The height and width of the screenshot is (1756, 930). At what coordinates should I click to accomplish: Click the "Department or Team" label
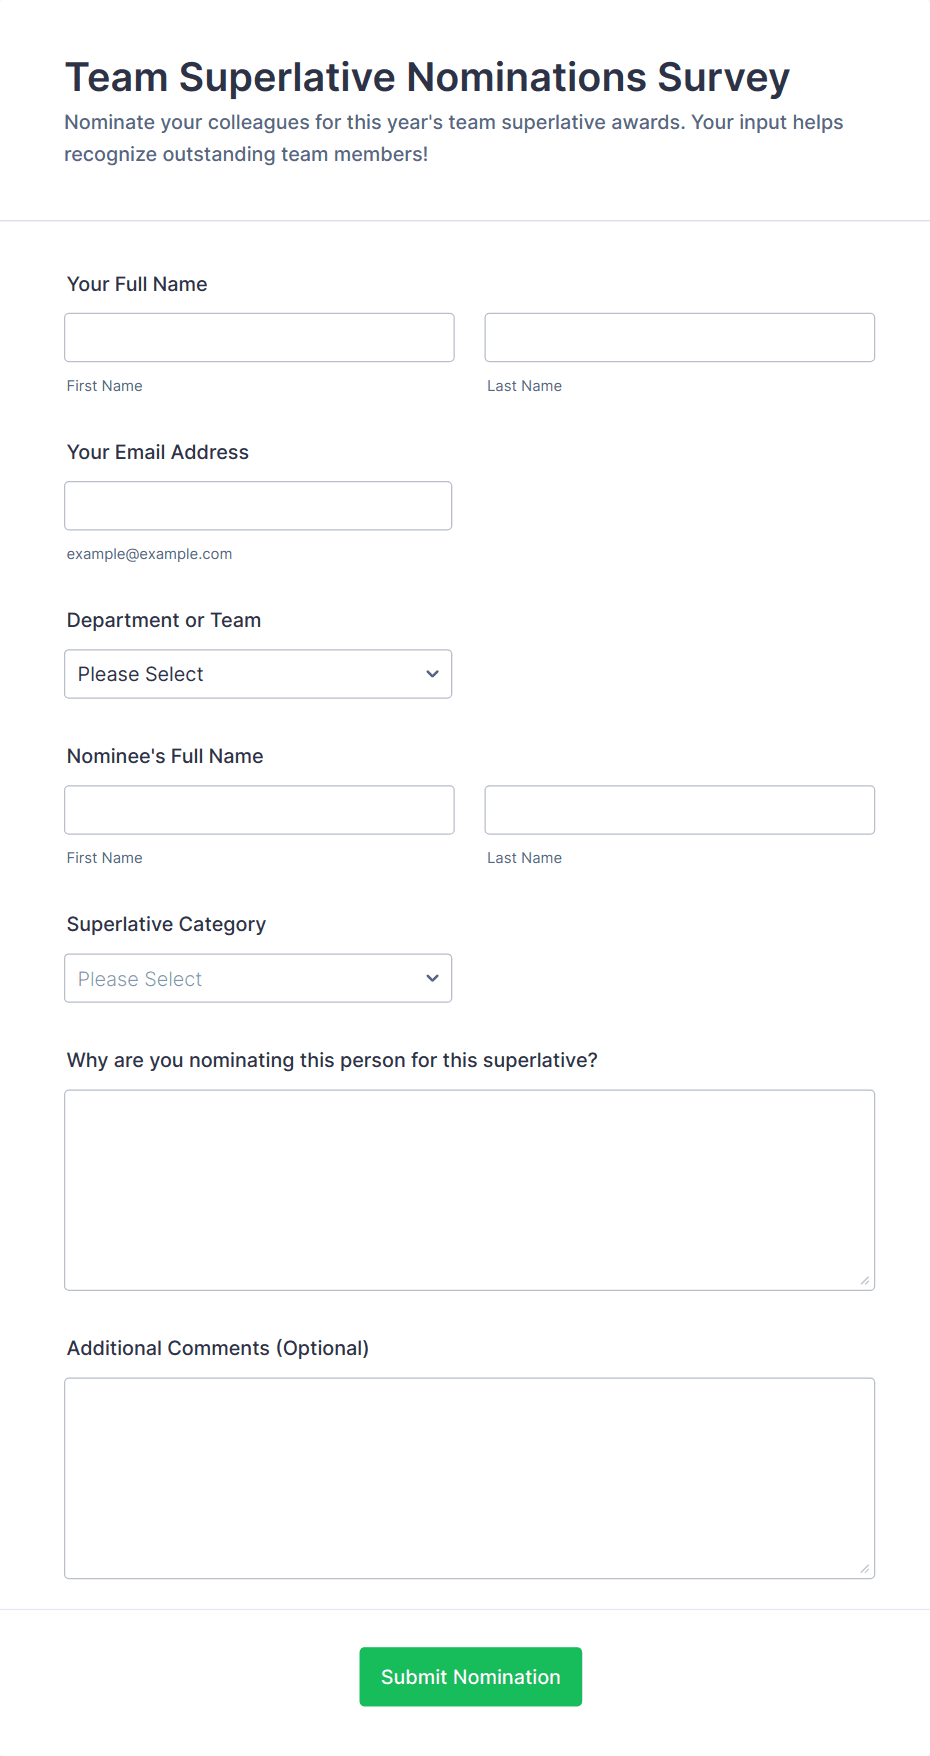164,620
